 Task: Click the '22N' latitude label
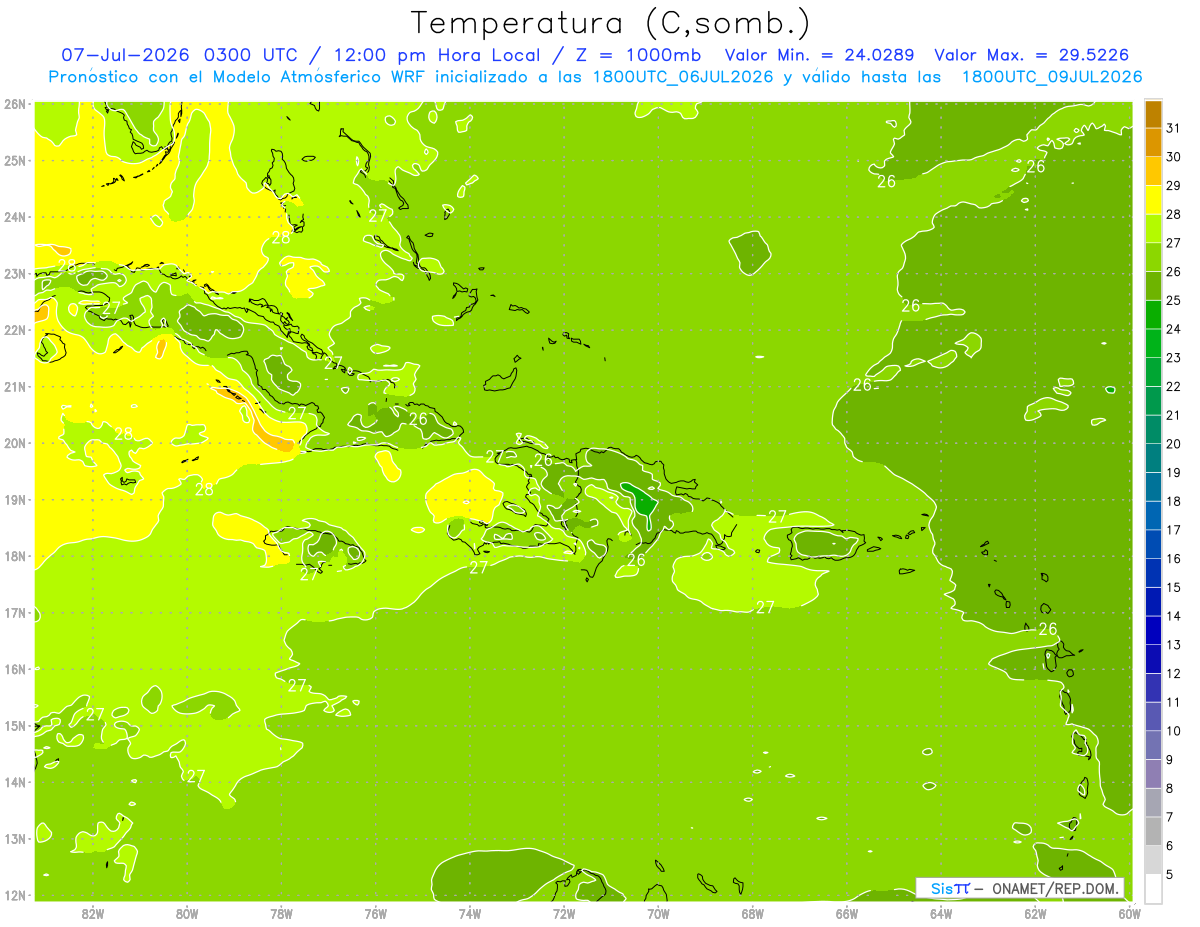(x=15, y=330)
